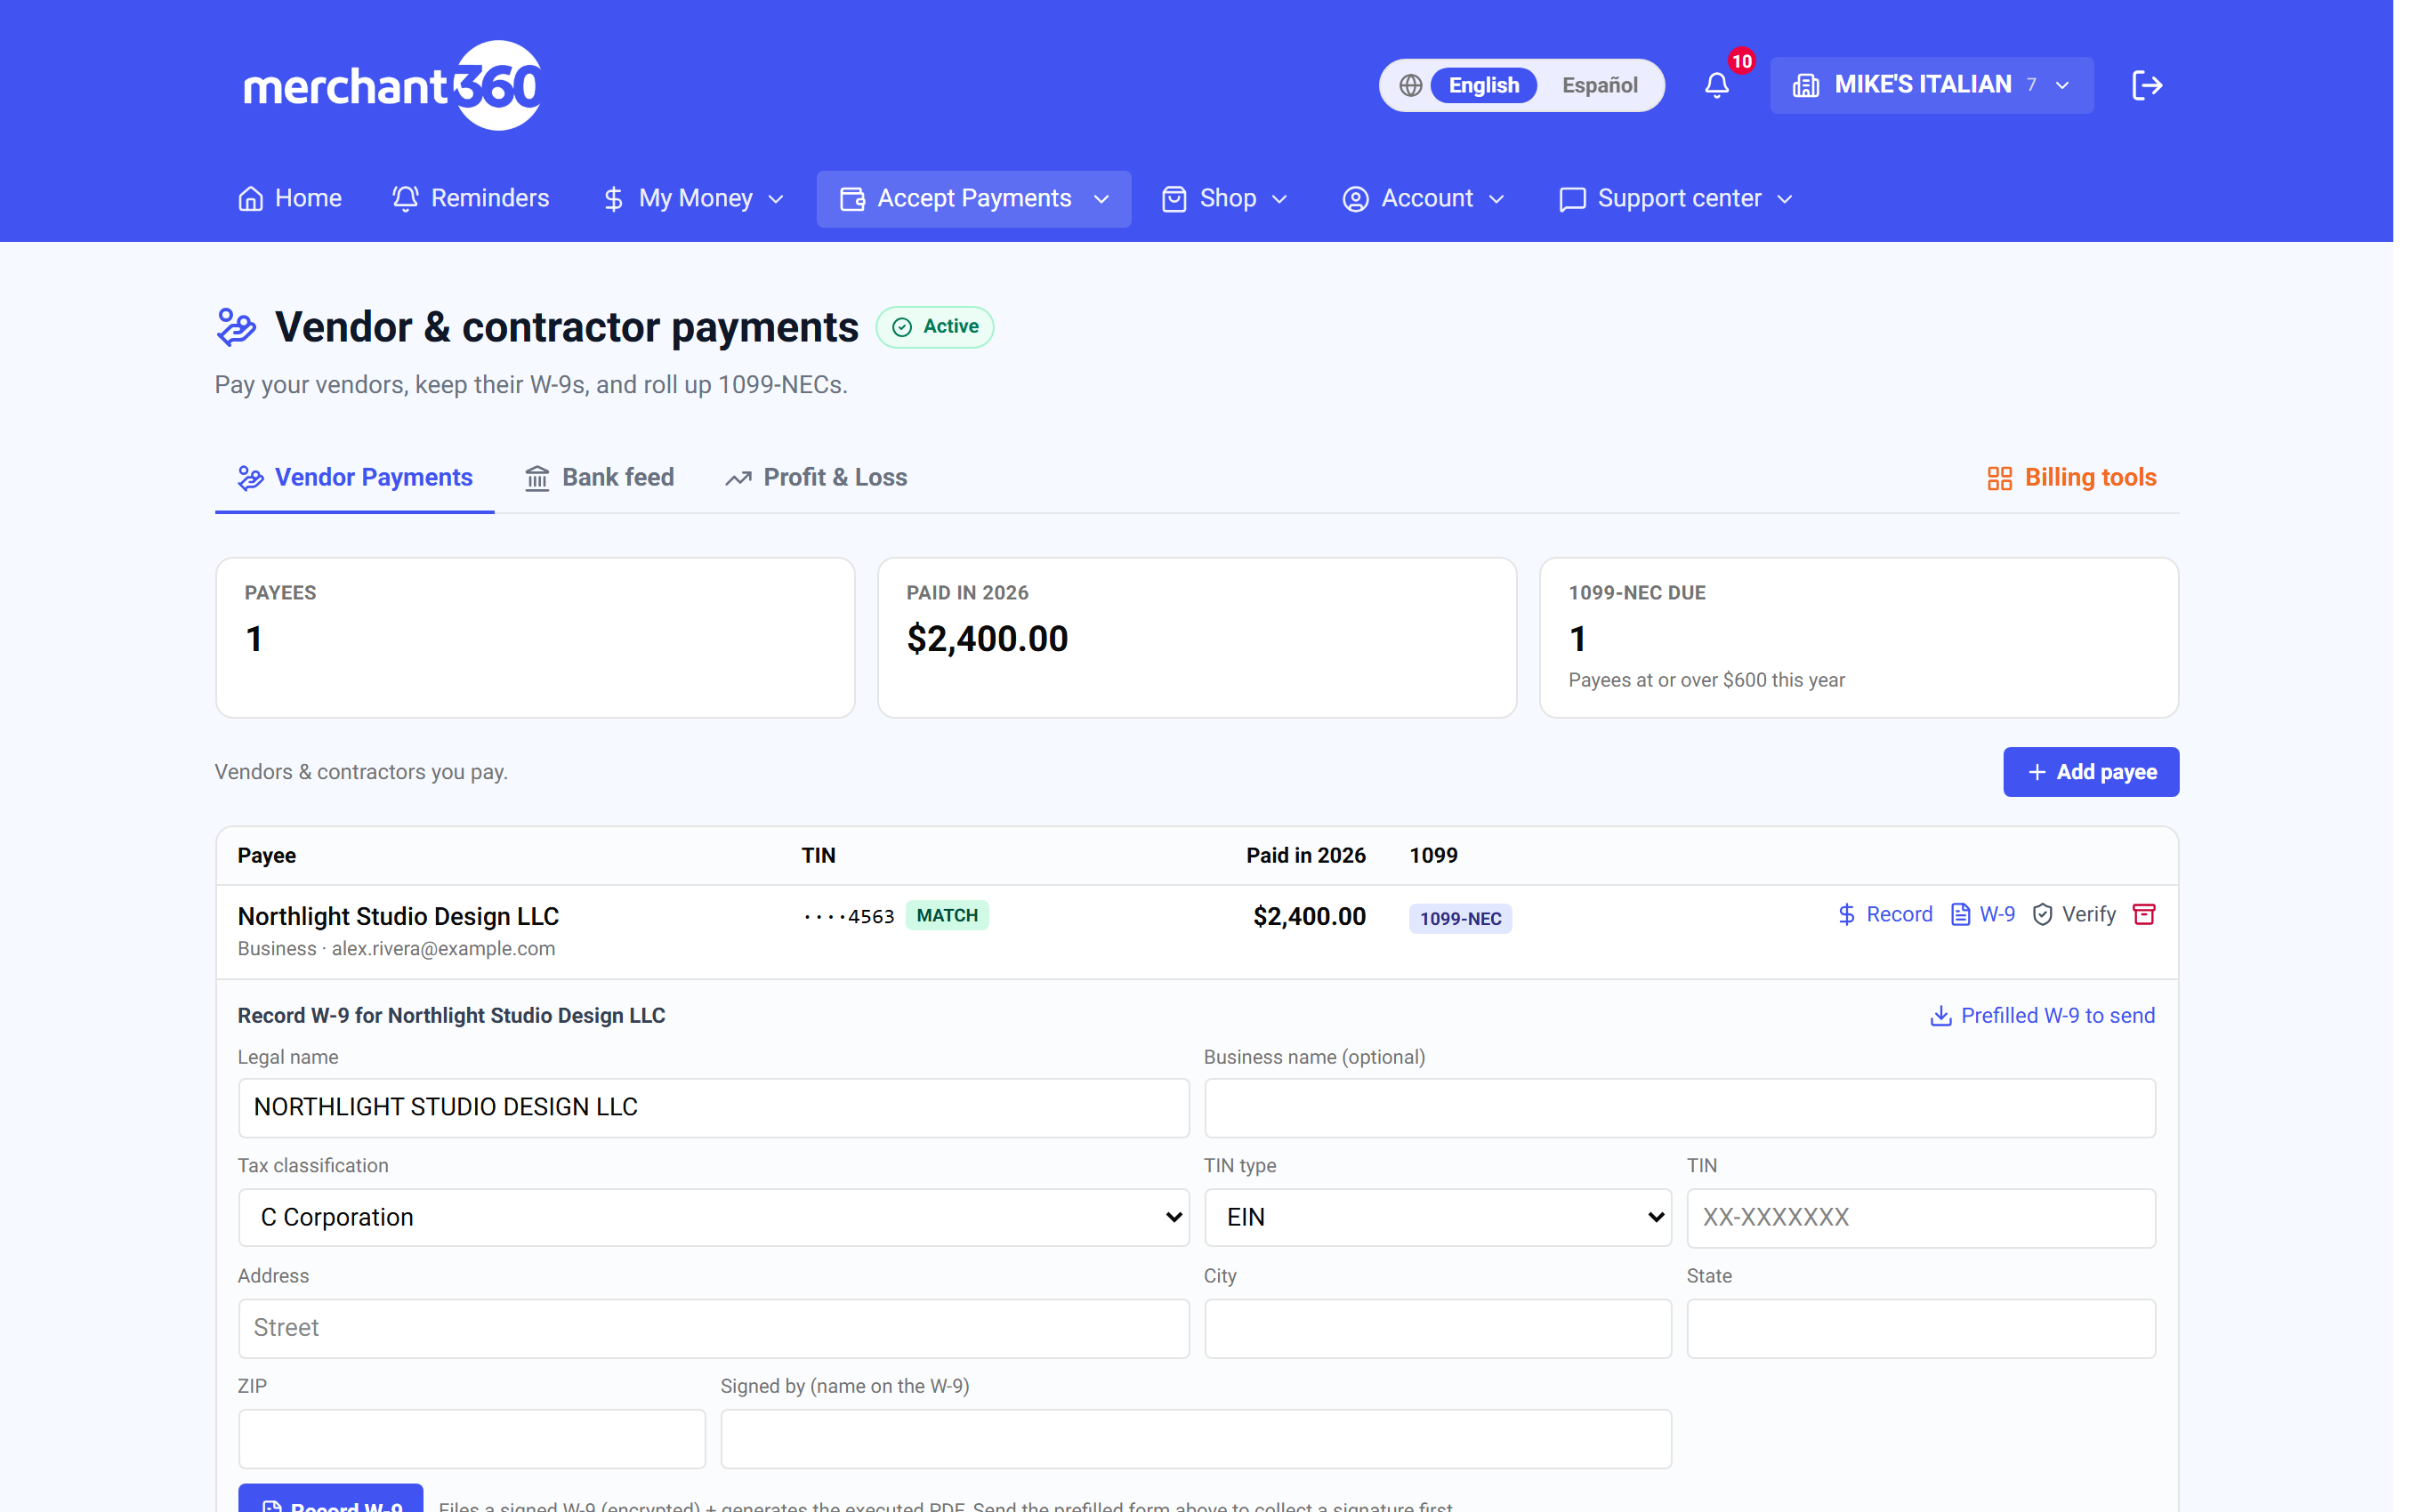Click the 1099-NEC badge

pos(1460,919)
